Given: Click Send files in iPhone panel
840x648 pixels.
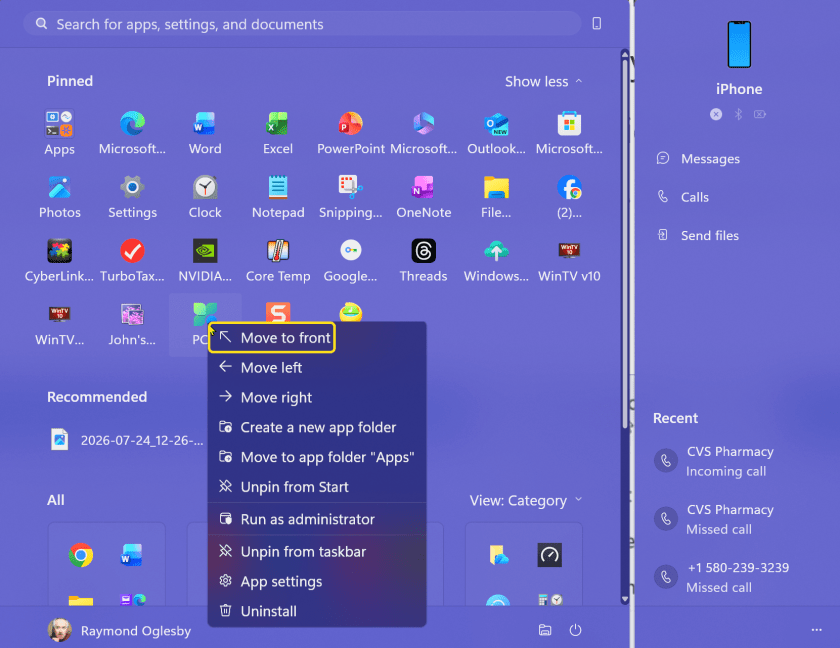Looking at the screenshot, I should click(x=698, y=235).
